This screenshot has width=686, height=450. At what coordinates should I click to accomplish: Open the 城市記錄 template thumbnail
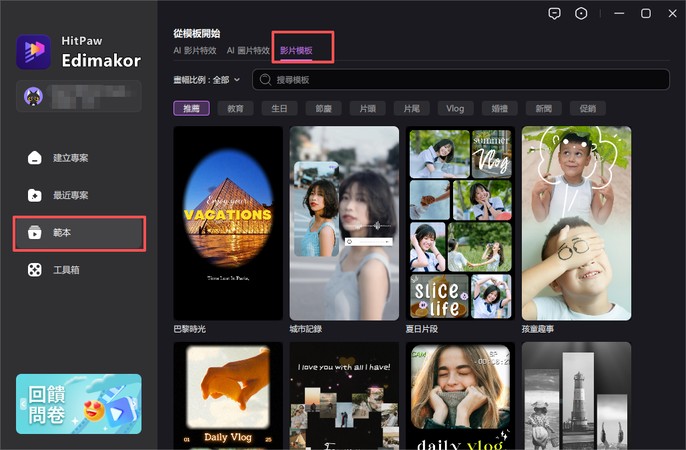[344, 223]
